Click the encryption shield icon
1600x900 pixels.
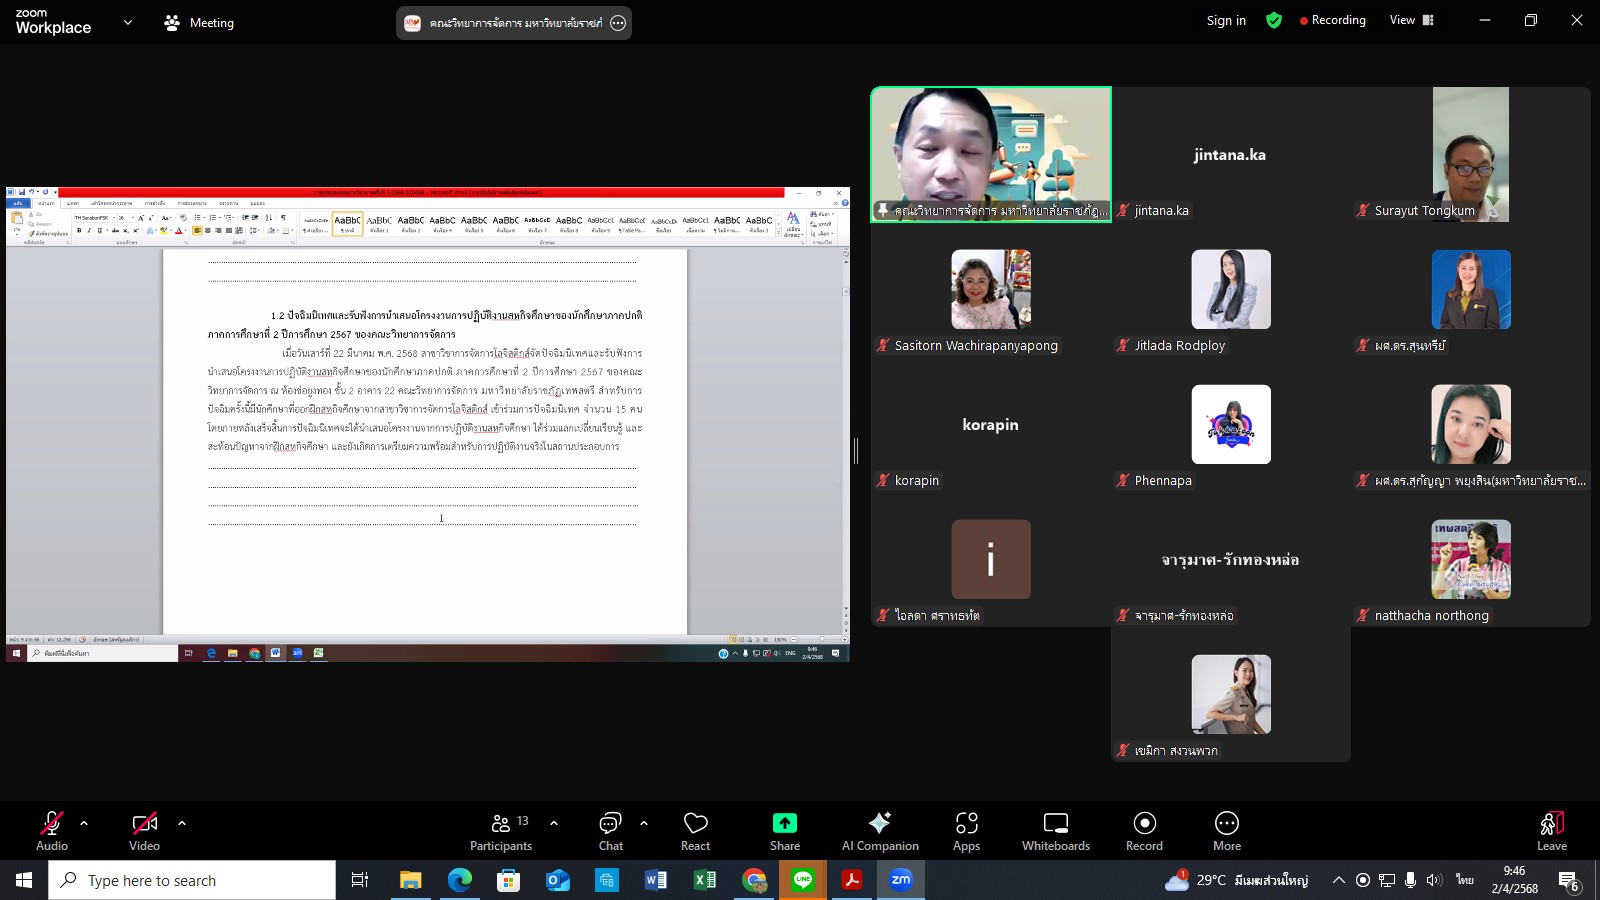pyautogui.click(x=1273, y=20)
